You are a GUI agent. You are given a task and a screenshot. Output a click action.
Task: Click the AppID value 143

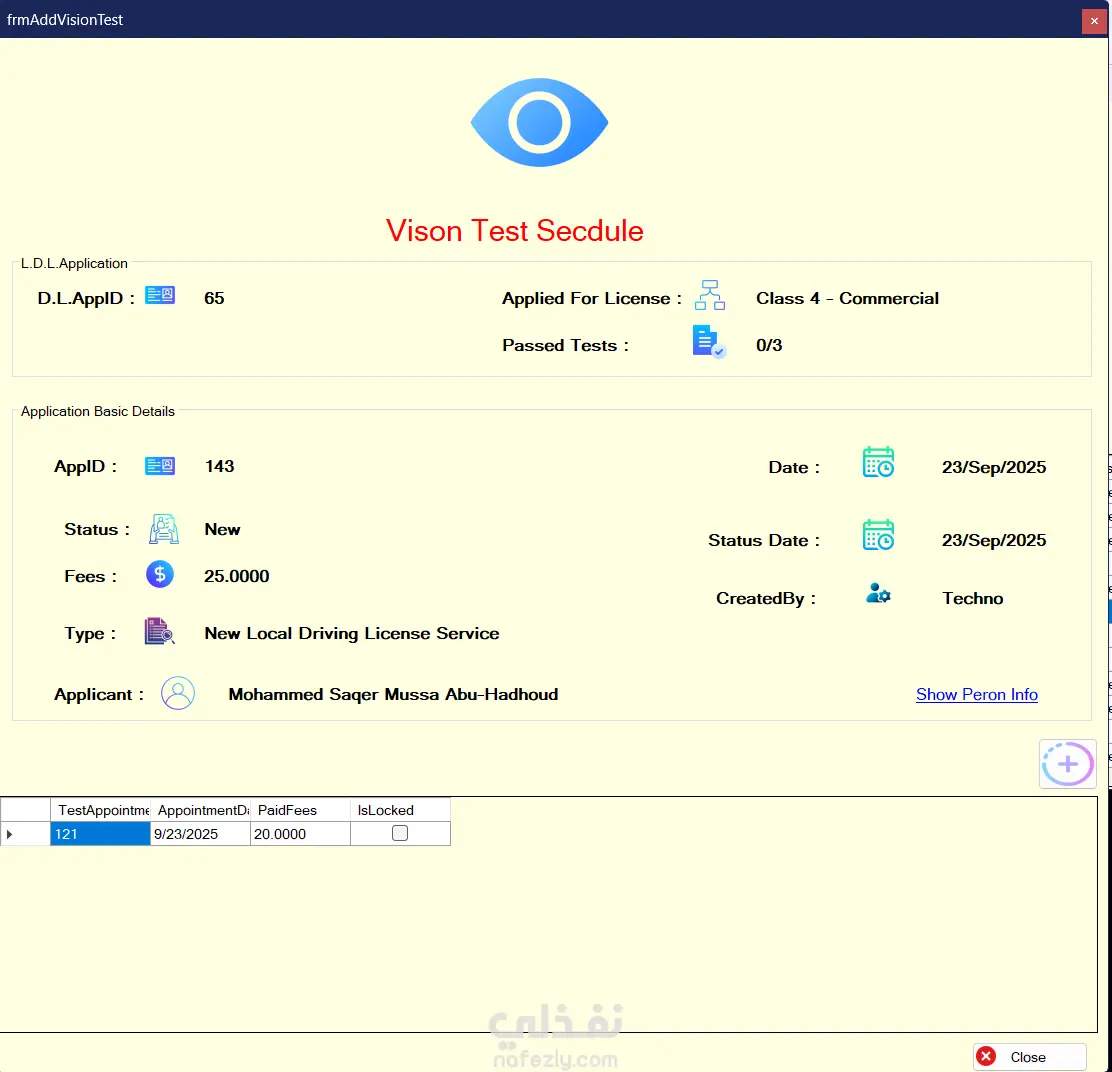click(219, 466)
